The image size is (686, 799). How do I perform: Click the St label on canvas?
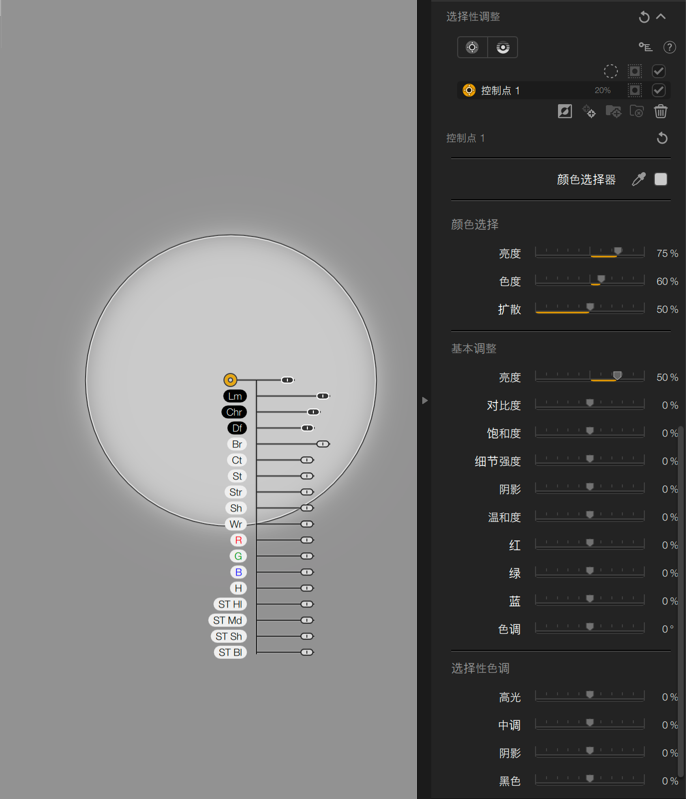point(237,476)
